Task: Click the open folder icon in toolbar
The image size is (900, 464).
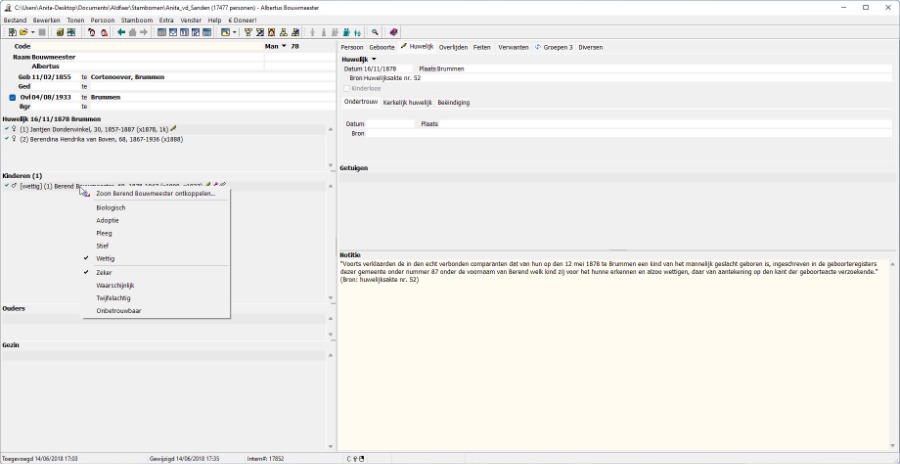Action: [x=23, y=32]
